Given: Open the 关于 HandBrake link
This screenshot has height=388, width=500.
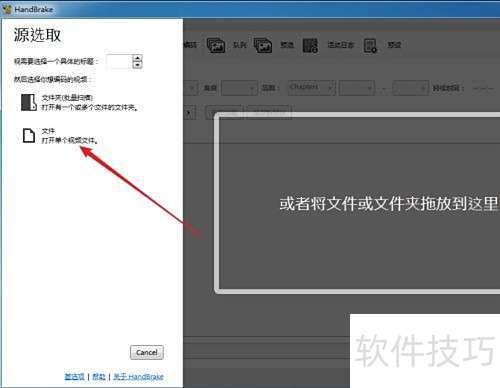Looking at the screenshot, I should [x=138, y=377].
